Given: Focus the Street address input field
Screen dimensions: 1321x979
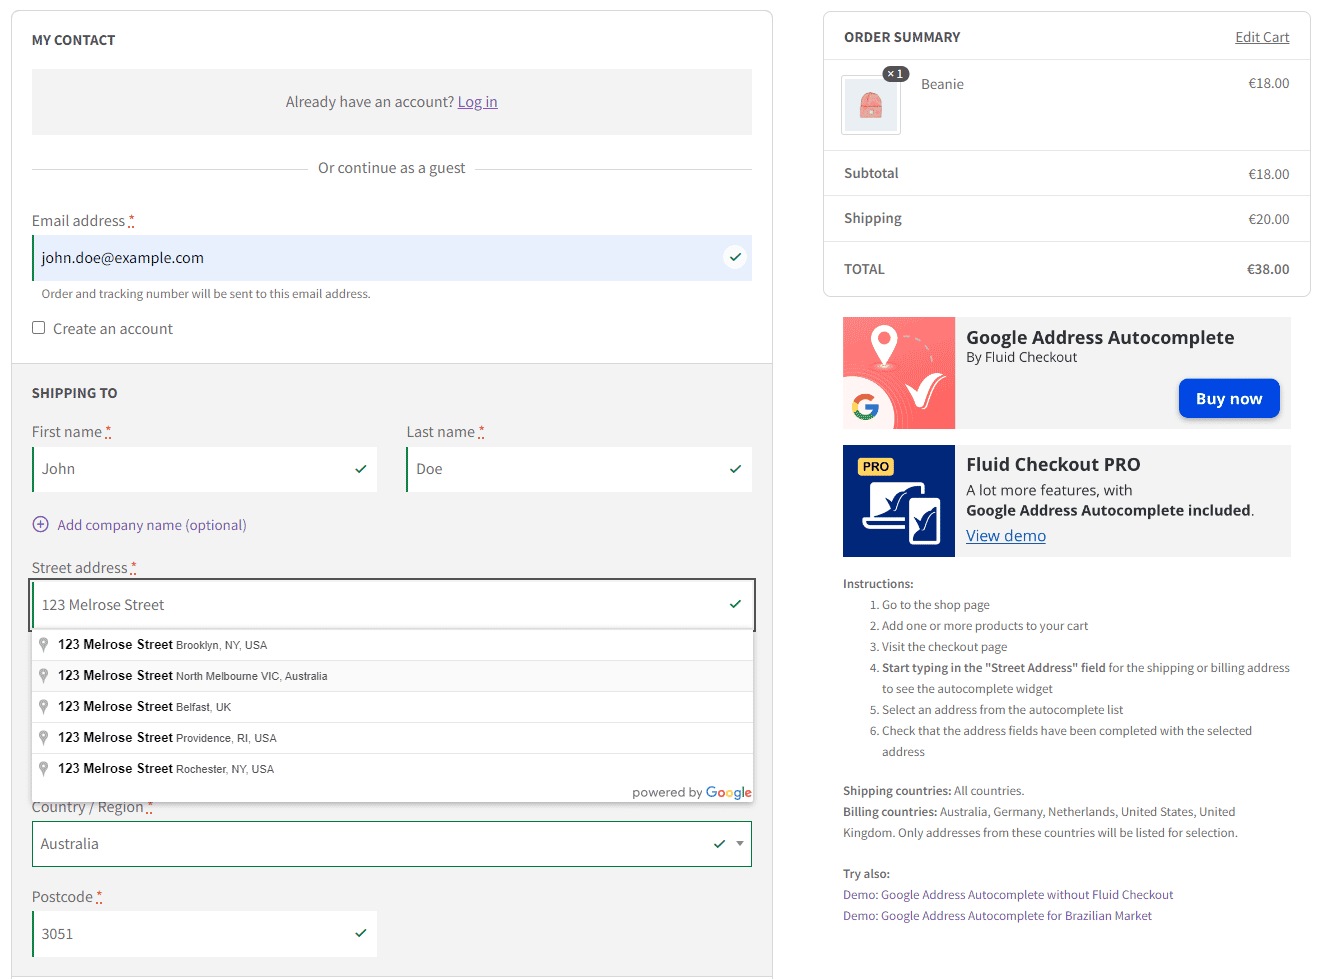Looking at the screenshot, I should click(x=393, y=605).
